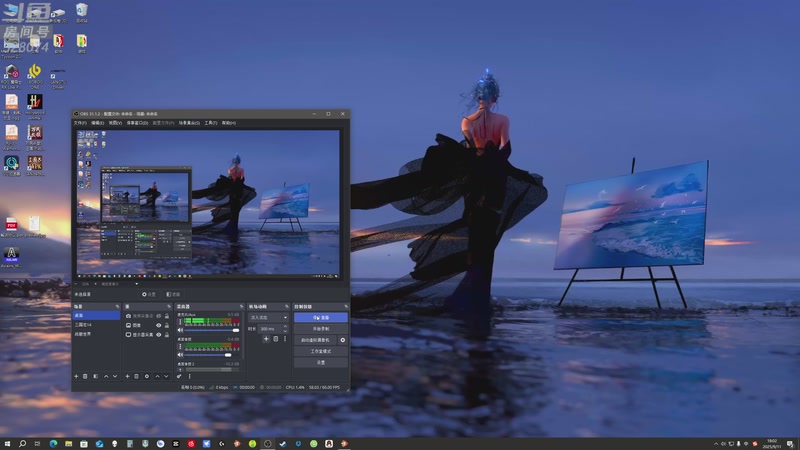Open transition properties three-dot menu
This screenshot has height=450, width=800.
(x=285, y=339)
